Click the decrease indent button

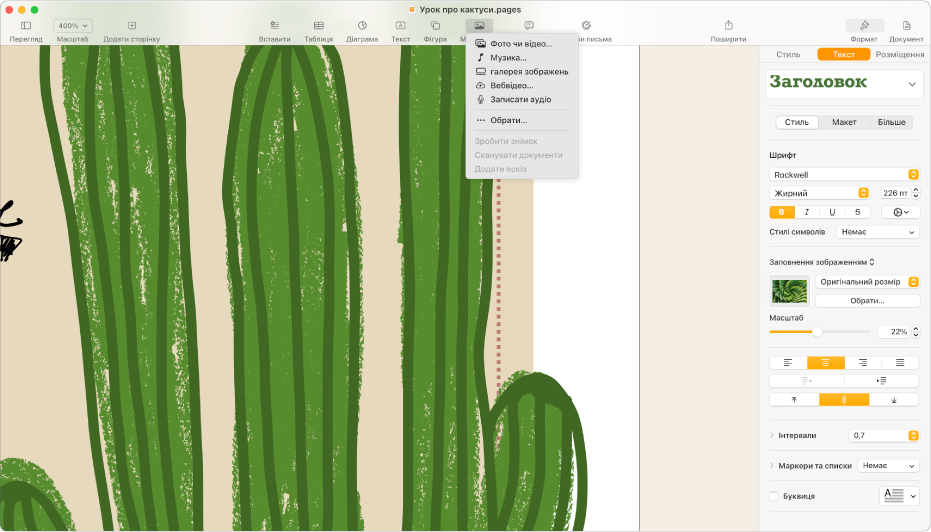coord(806,381)
